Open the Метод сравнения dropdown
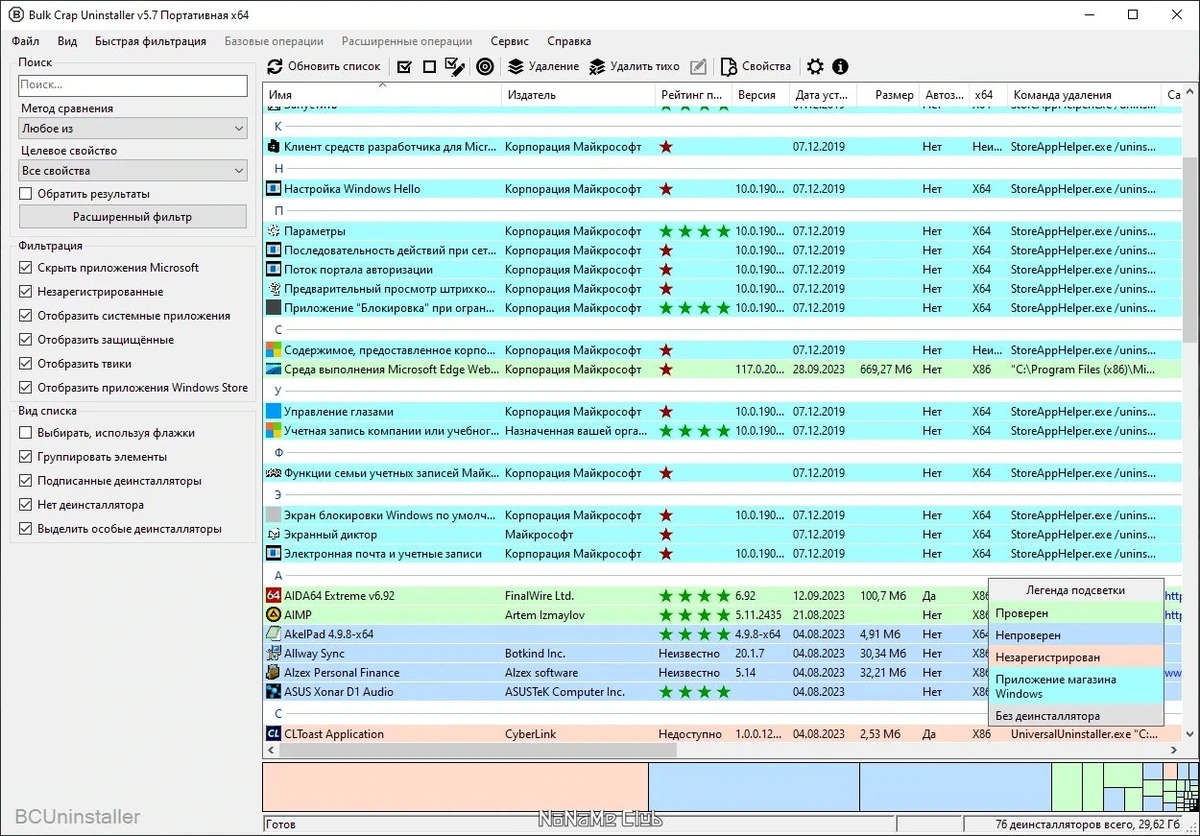 pos(133,129)
